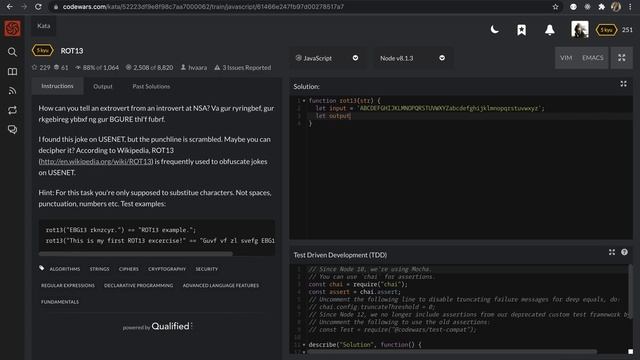Open the browser three-dot menu

(630, 7)
